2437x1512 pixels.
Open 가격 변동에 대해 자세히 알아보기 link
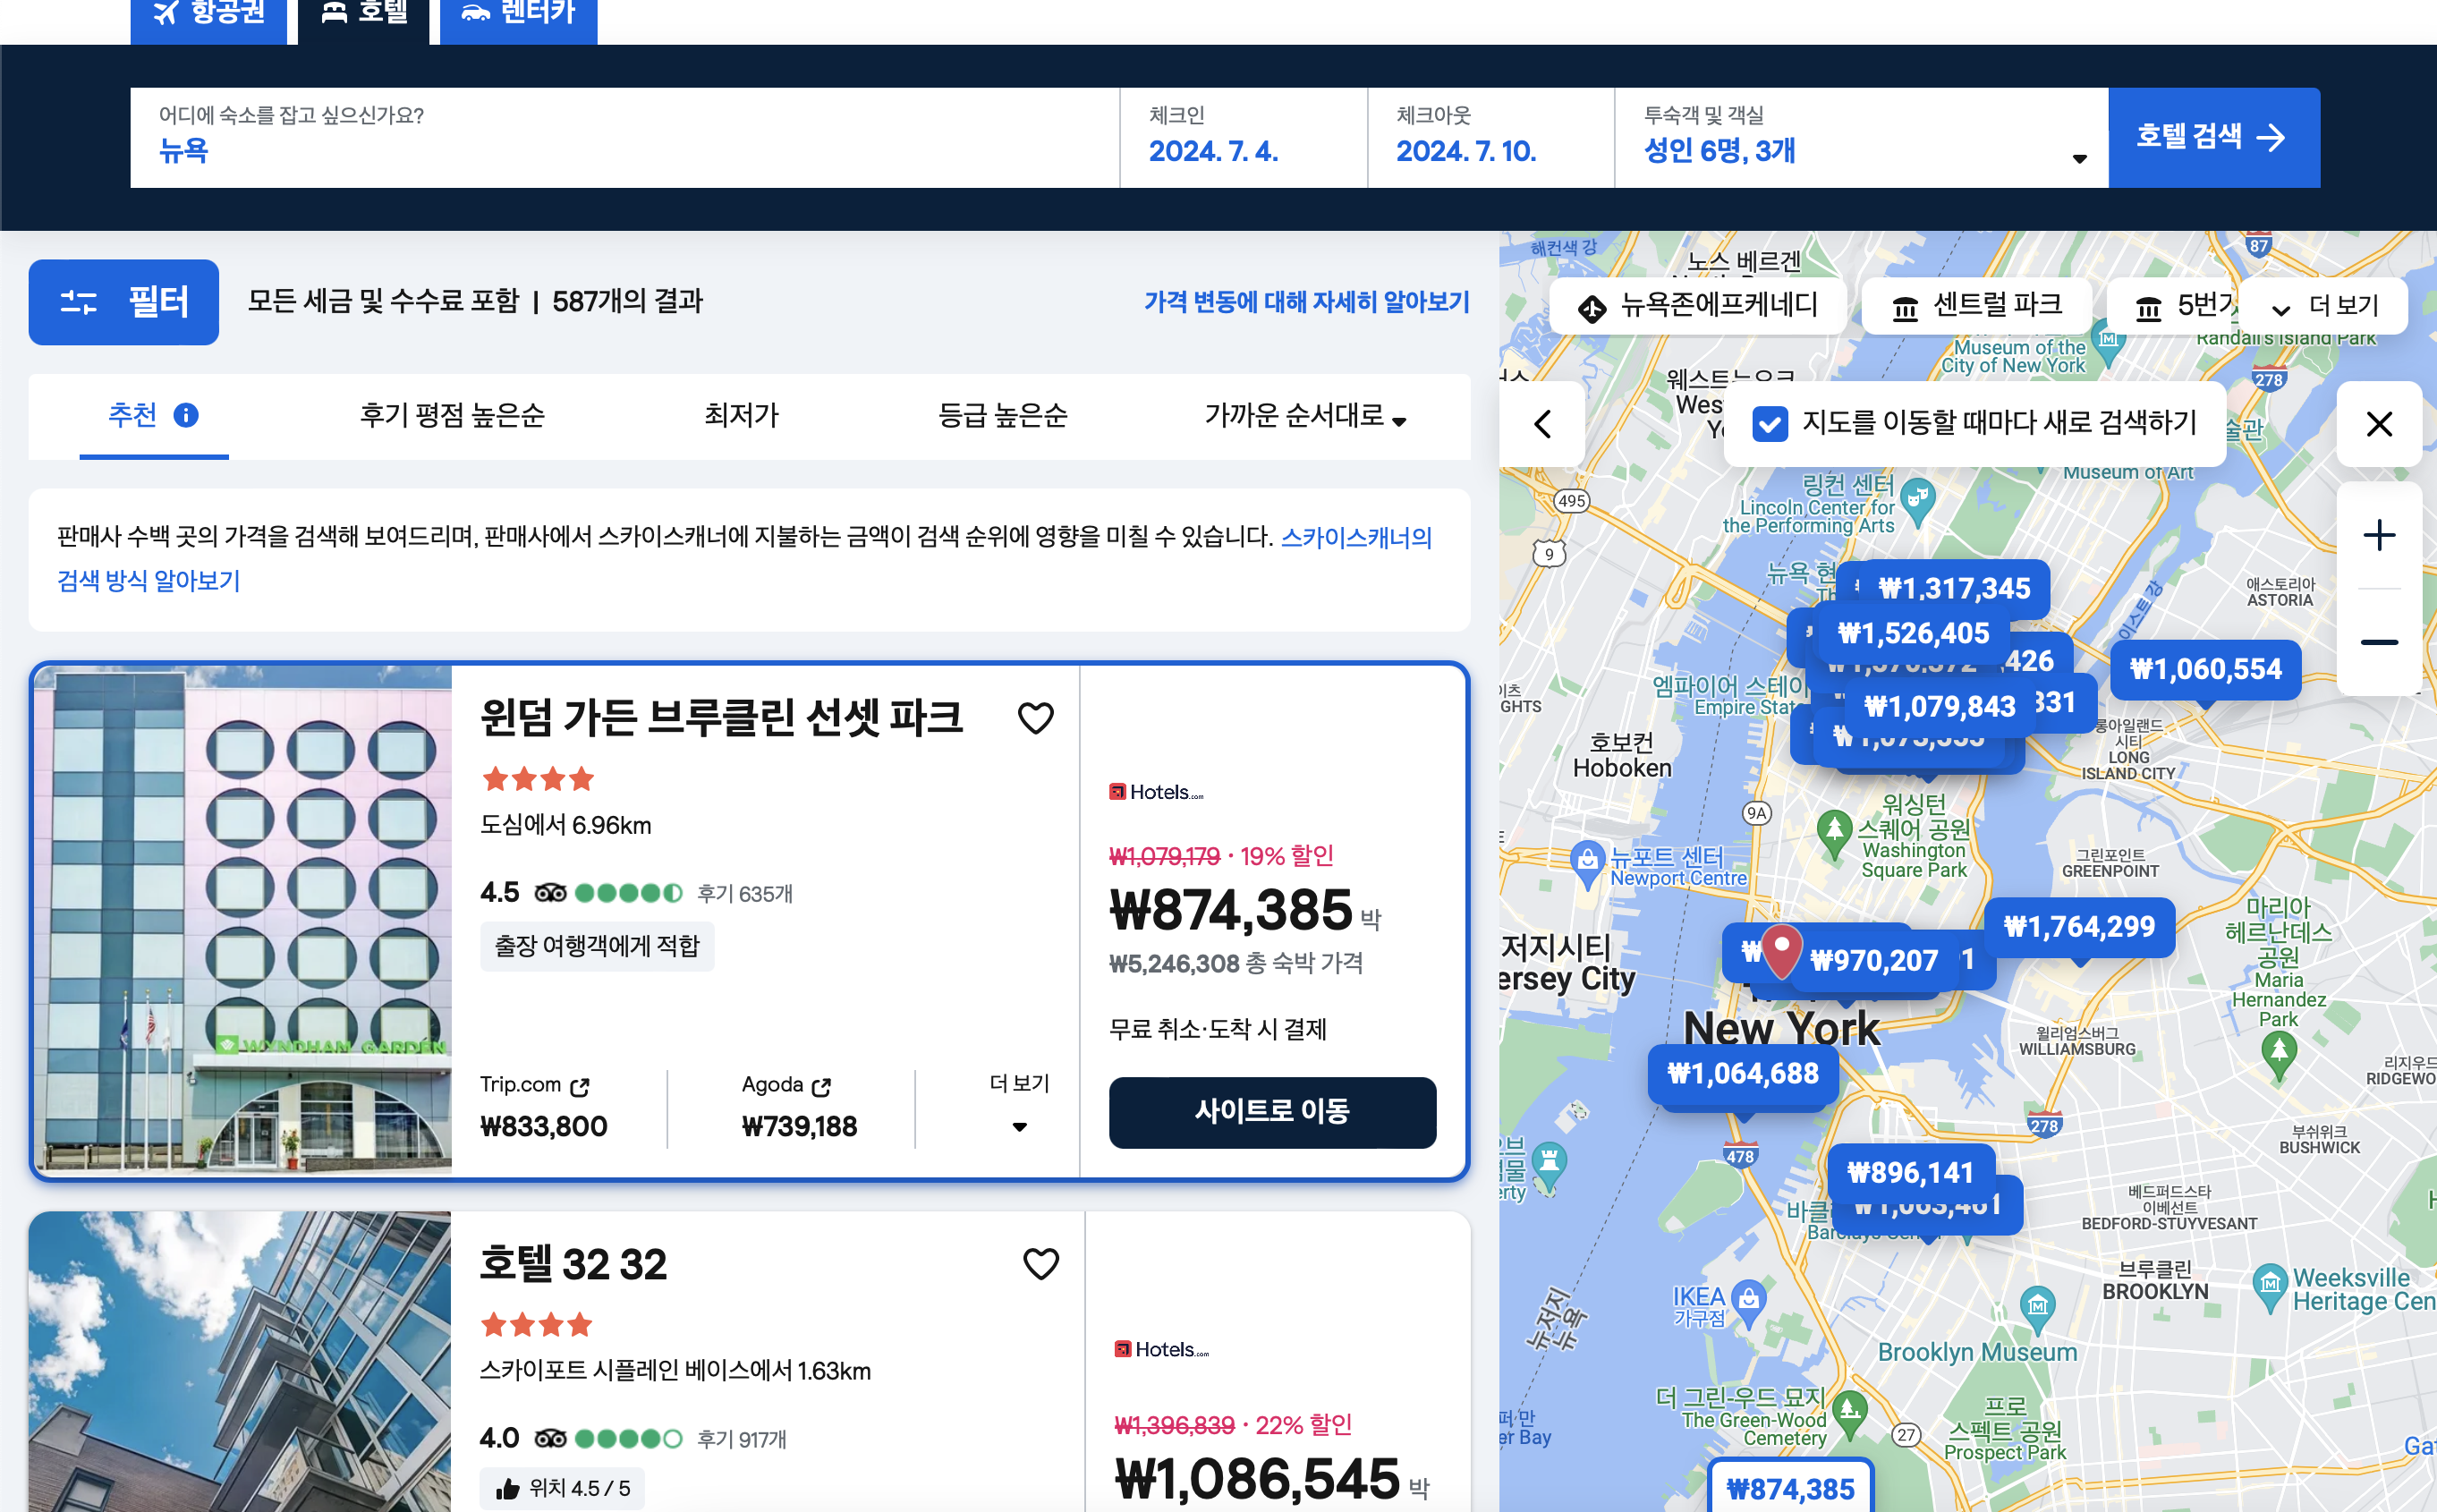[1306, 302]
